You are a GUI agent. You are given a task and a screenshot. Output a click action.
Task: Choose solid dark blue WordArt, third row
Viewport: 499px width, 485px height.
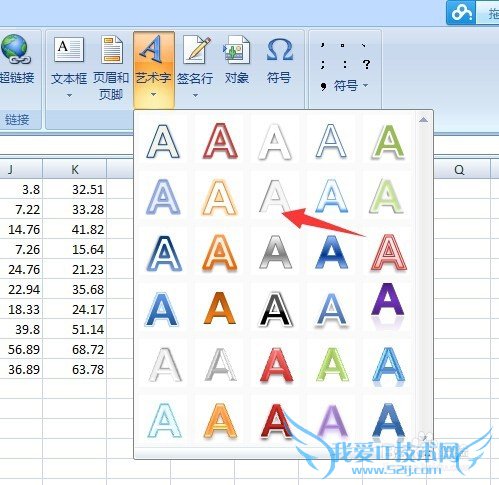pyautogui.click(x=332, y=252)
